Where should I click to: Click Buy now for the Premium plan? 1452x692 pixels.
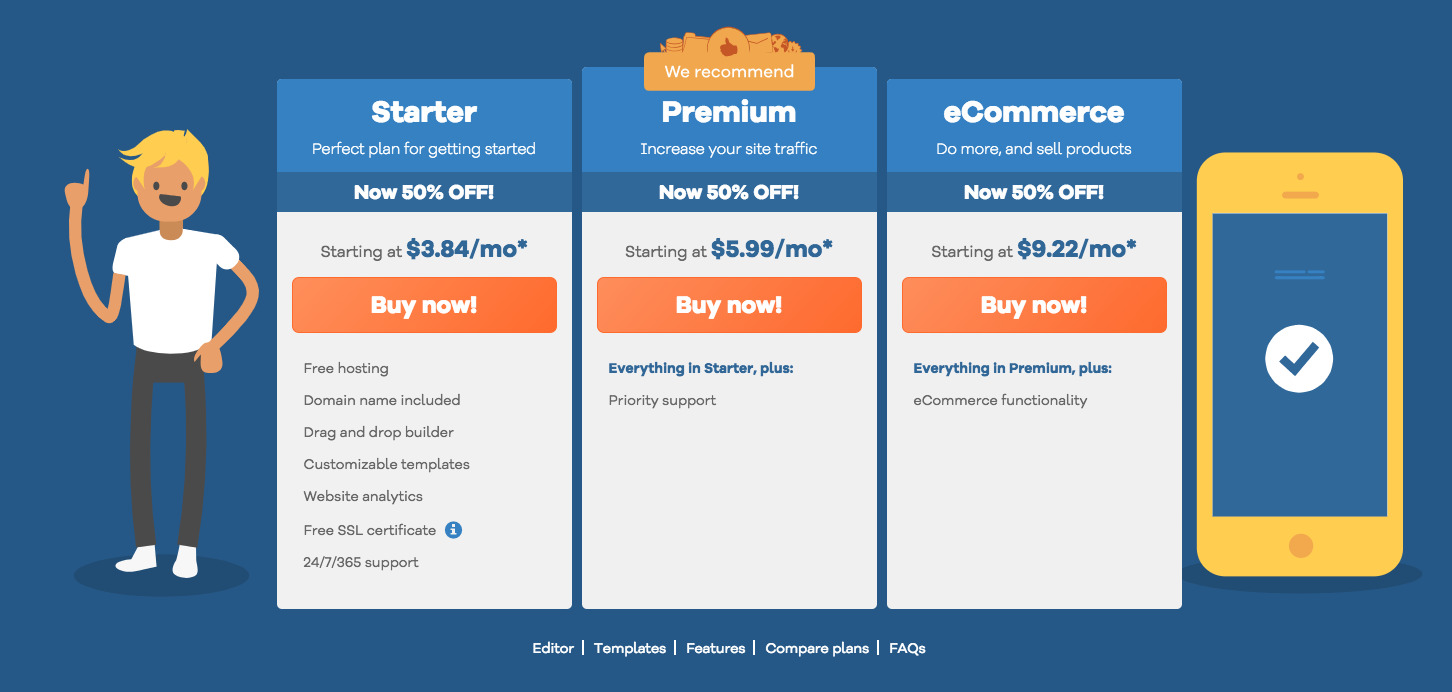(729, 304)
